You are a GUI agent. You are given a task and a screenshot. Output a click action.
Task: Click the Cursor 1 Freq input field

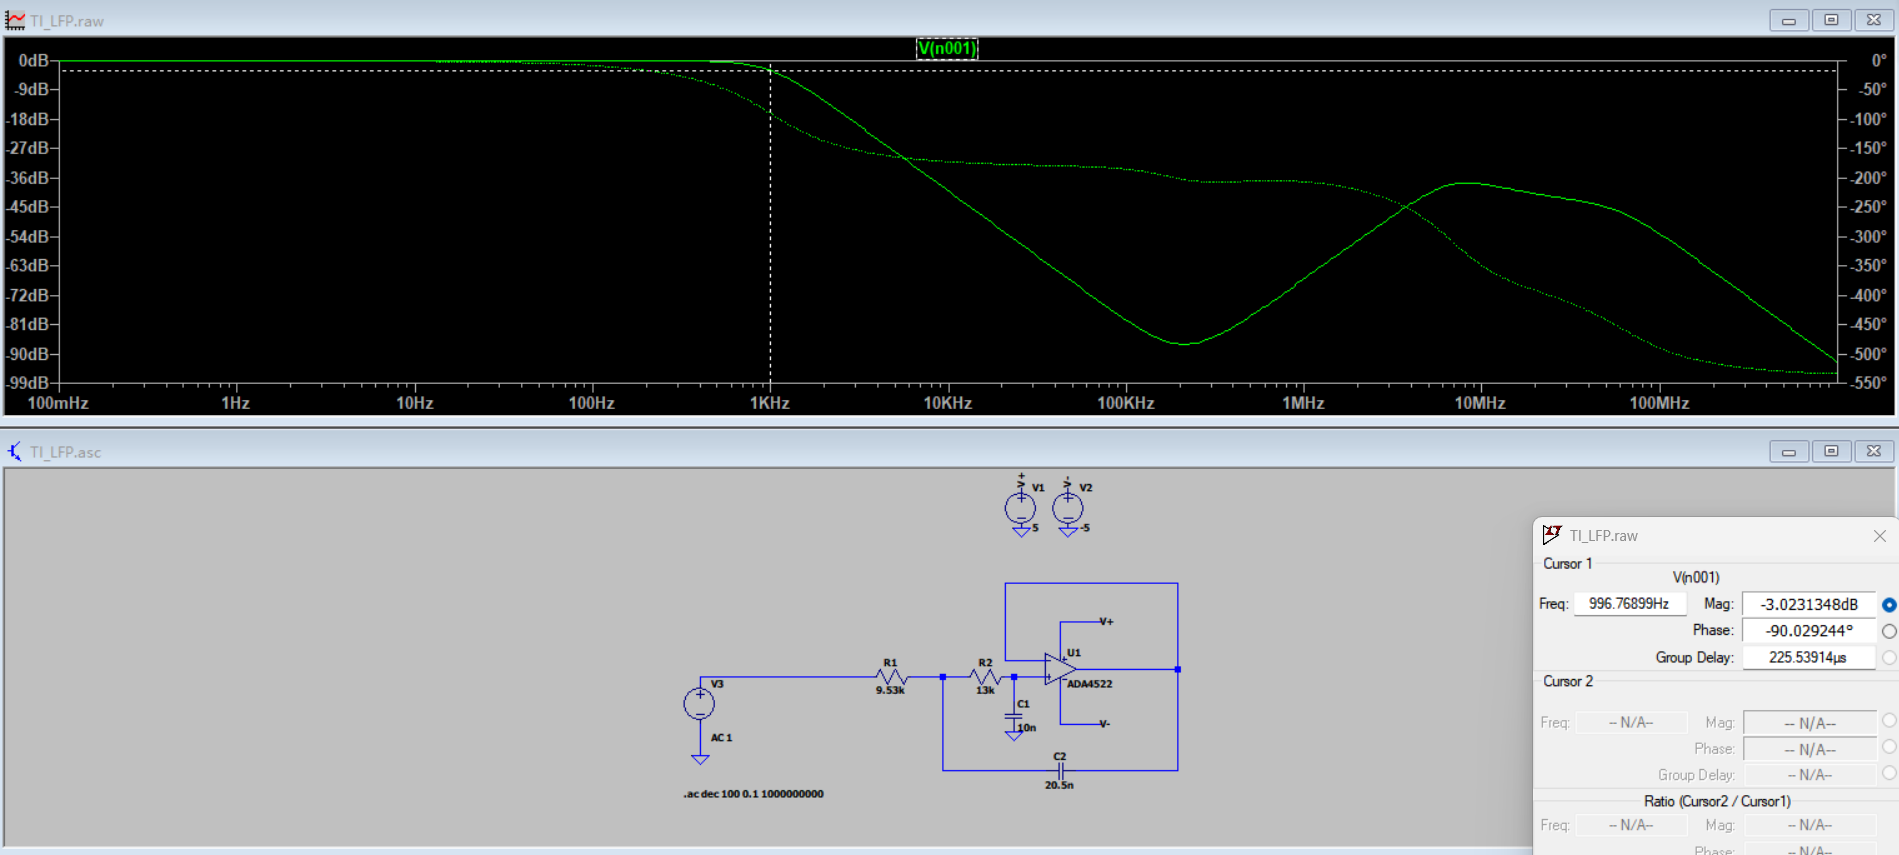[x=1629, y=604]
